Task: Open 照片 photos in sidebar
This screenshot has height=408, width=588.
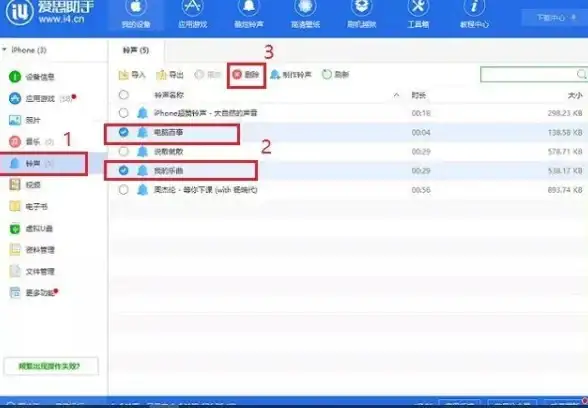Action: coord(25,120)
